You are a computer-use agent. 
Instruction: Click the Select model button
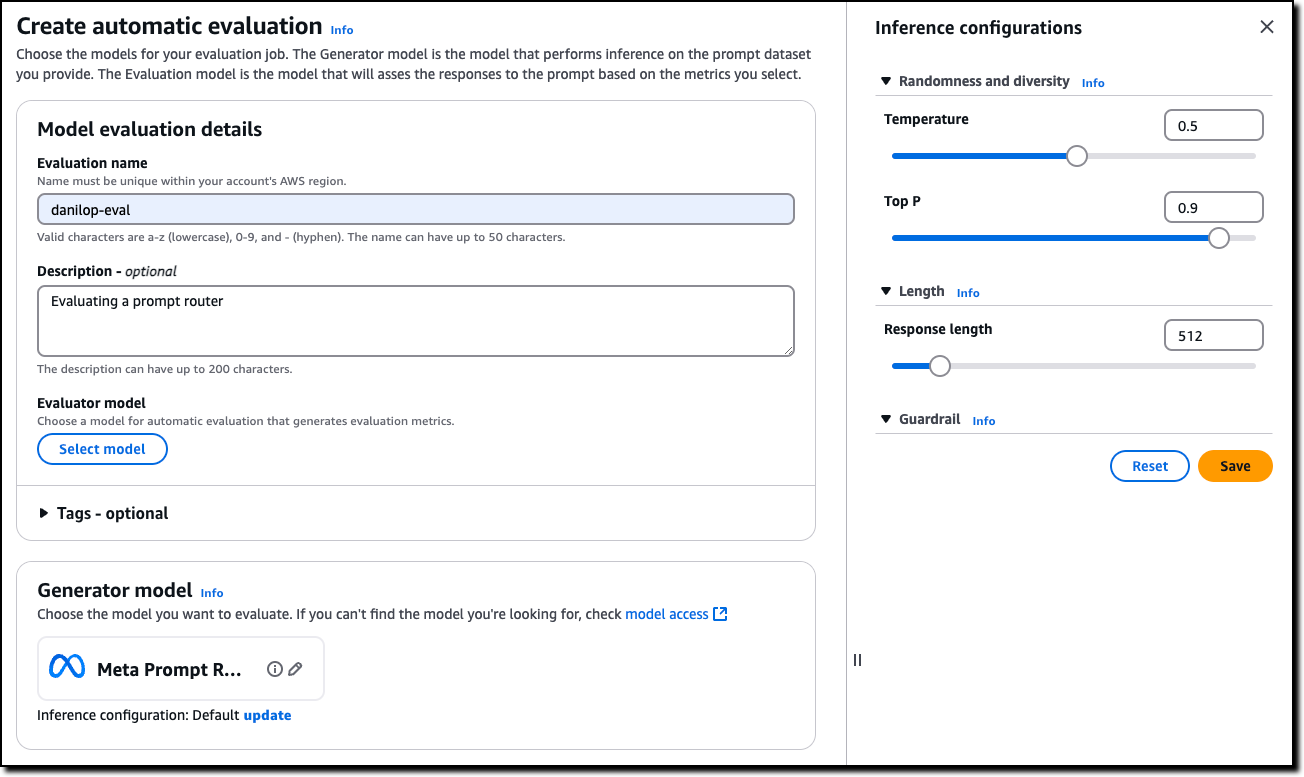pyautogui.click(x=102, y=449)
